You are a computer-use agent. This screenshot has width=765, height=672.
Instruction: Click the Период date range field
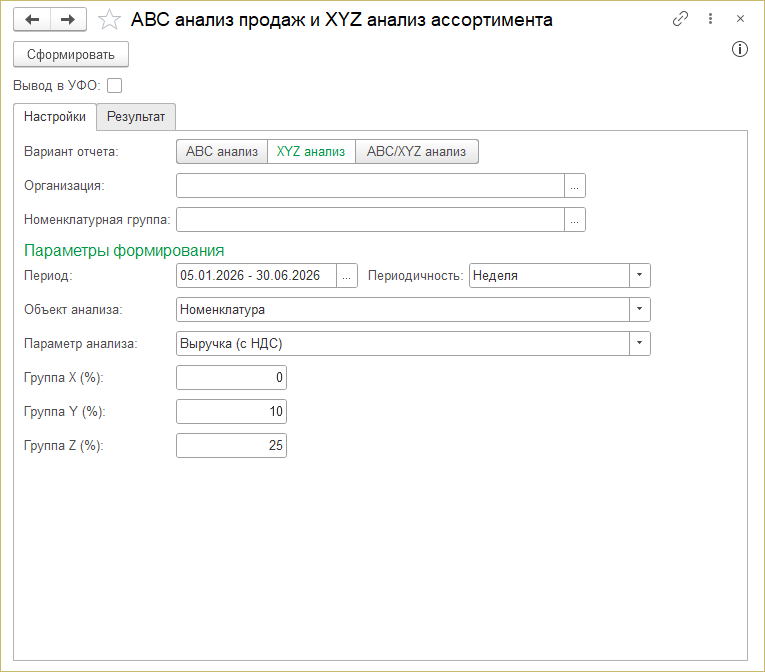click(256, 275)
